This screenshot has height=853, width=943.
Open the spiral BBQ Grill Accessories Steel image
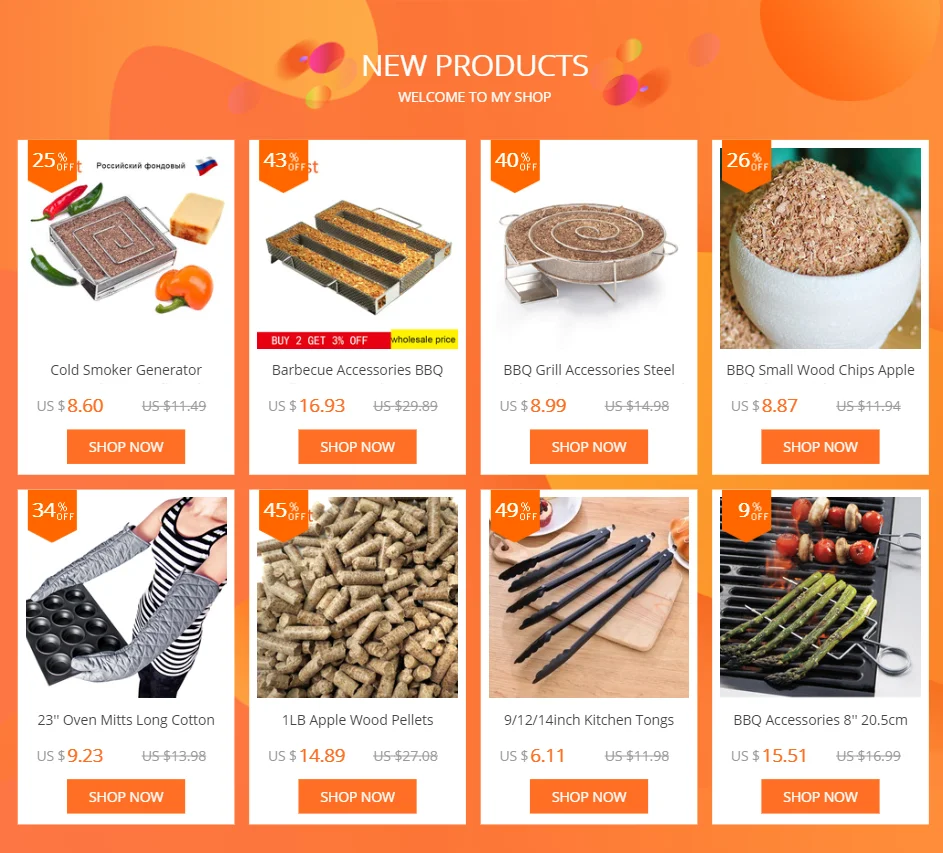pos(589,248)
